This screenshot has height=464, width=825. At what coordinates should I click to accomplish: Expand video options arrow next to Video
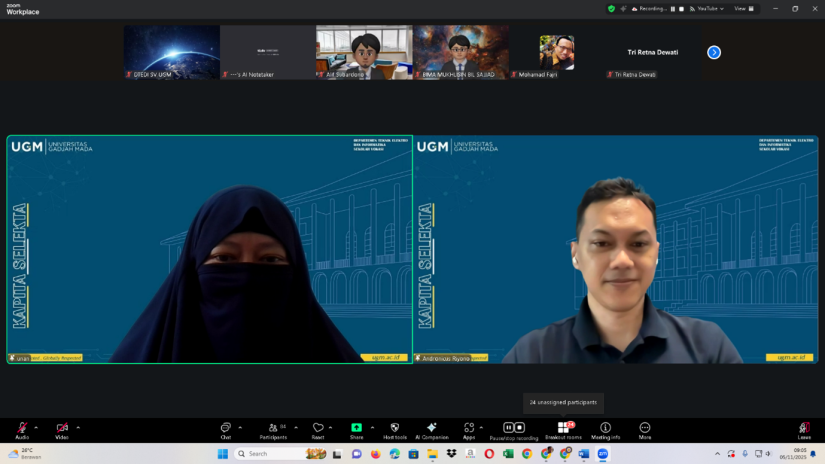[x=78, y=427]
